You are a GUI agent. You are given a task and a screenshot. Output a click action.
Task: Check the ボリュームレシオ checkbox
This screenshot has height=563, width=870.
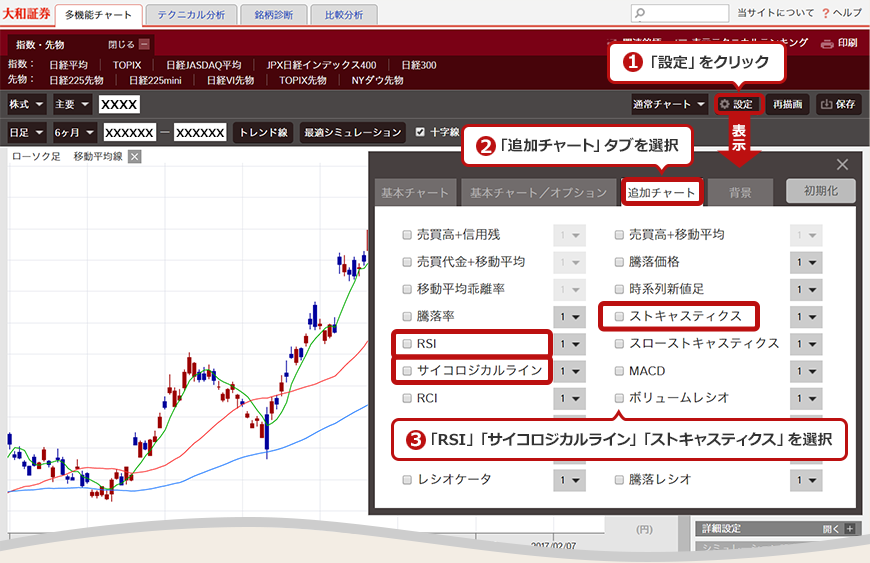(x=619, y=398)
